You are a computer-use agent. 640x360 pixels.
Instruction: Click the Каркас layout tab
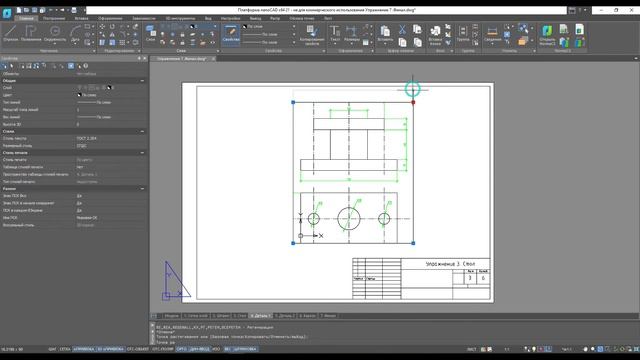click(x=307, y=316)
